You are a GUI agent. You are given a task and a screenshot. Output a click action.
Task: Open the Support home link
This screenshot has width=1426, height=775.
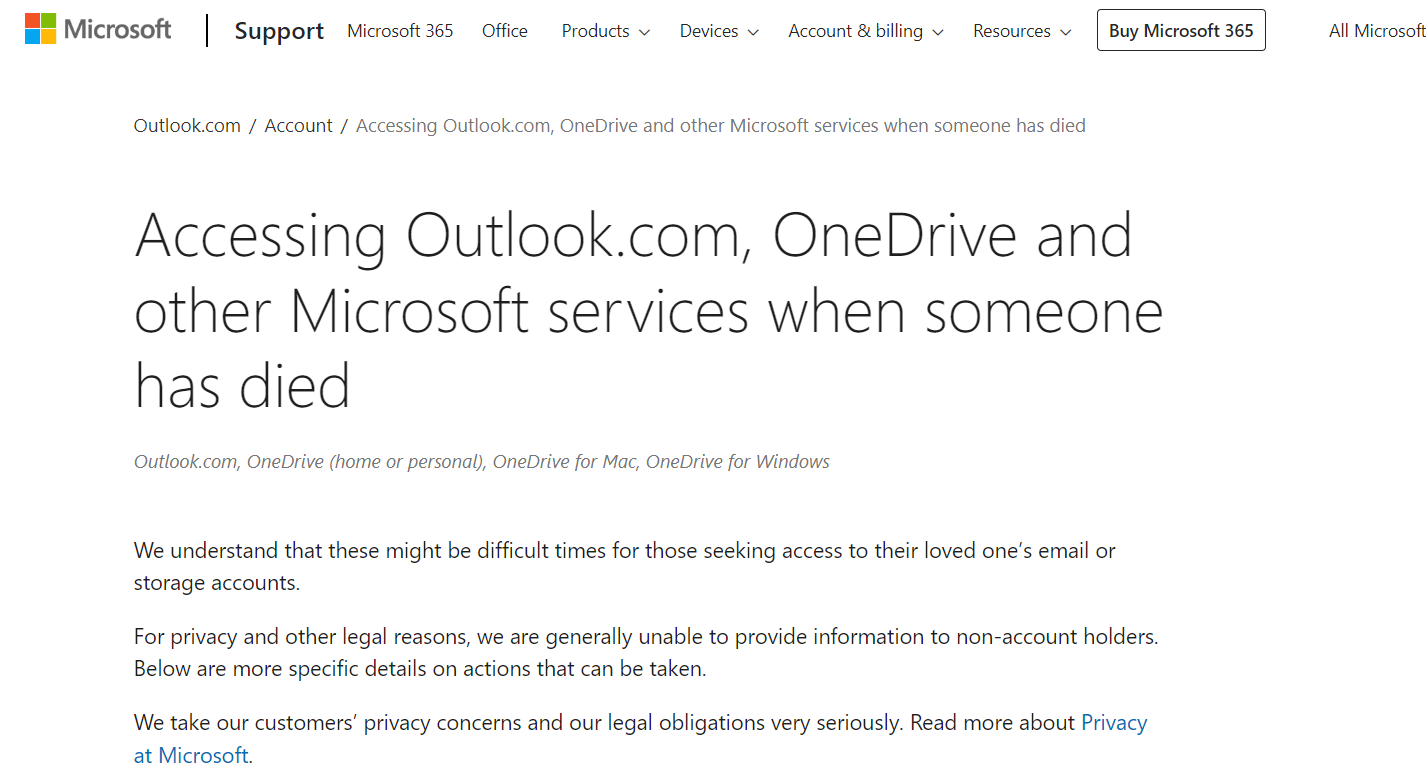click(x=279, y=31)
